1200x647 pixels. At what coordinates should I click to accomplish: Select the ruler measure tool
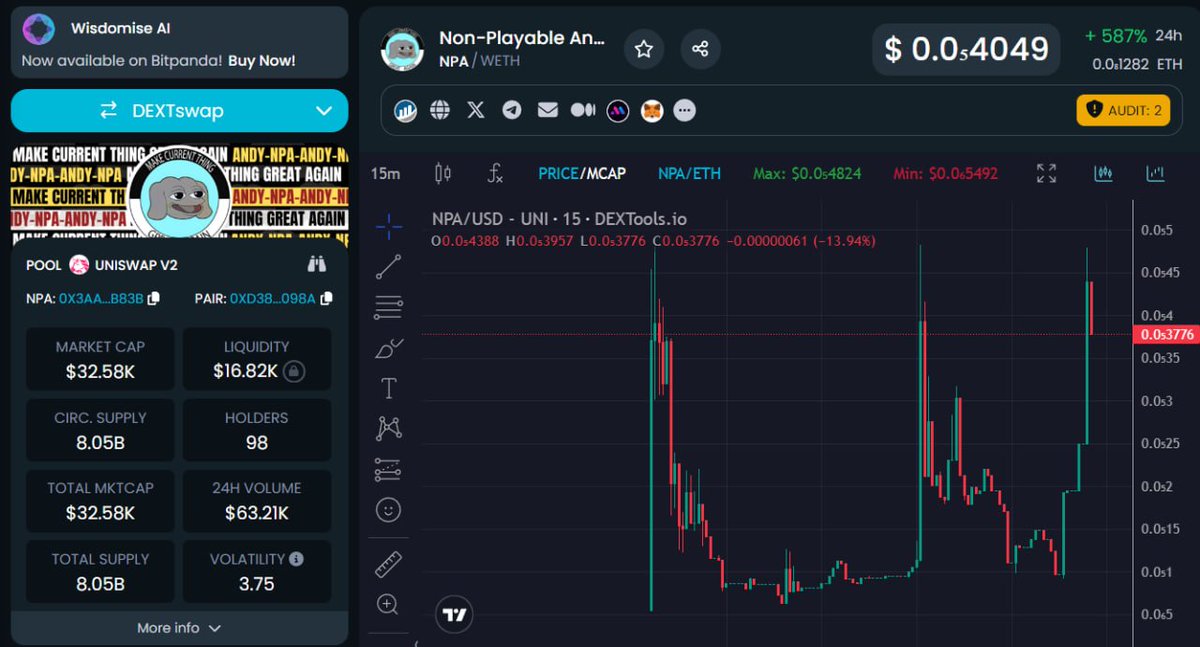click(389, 564)
